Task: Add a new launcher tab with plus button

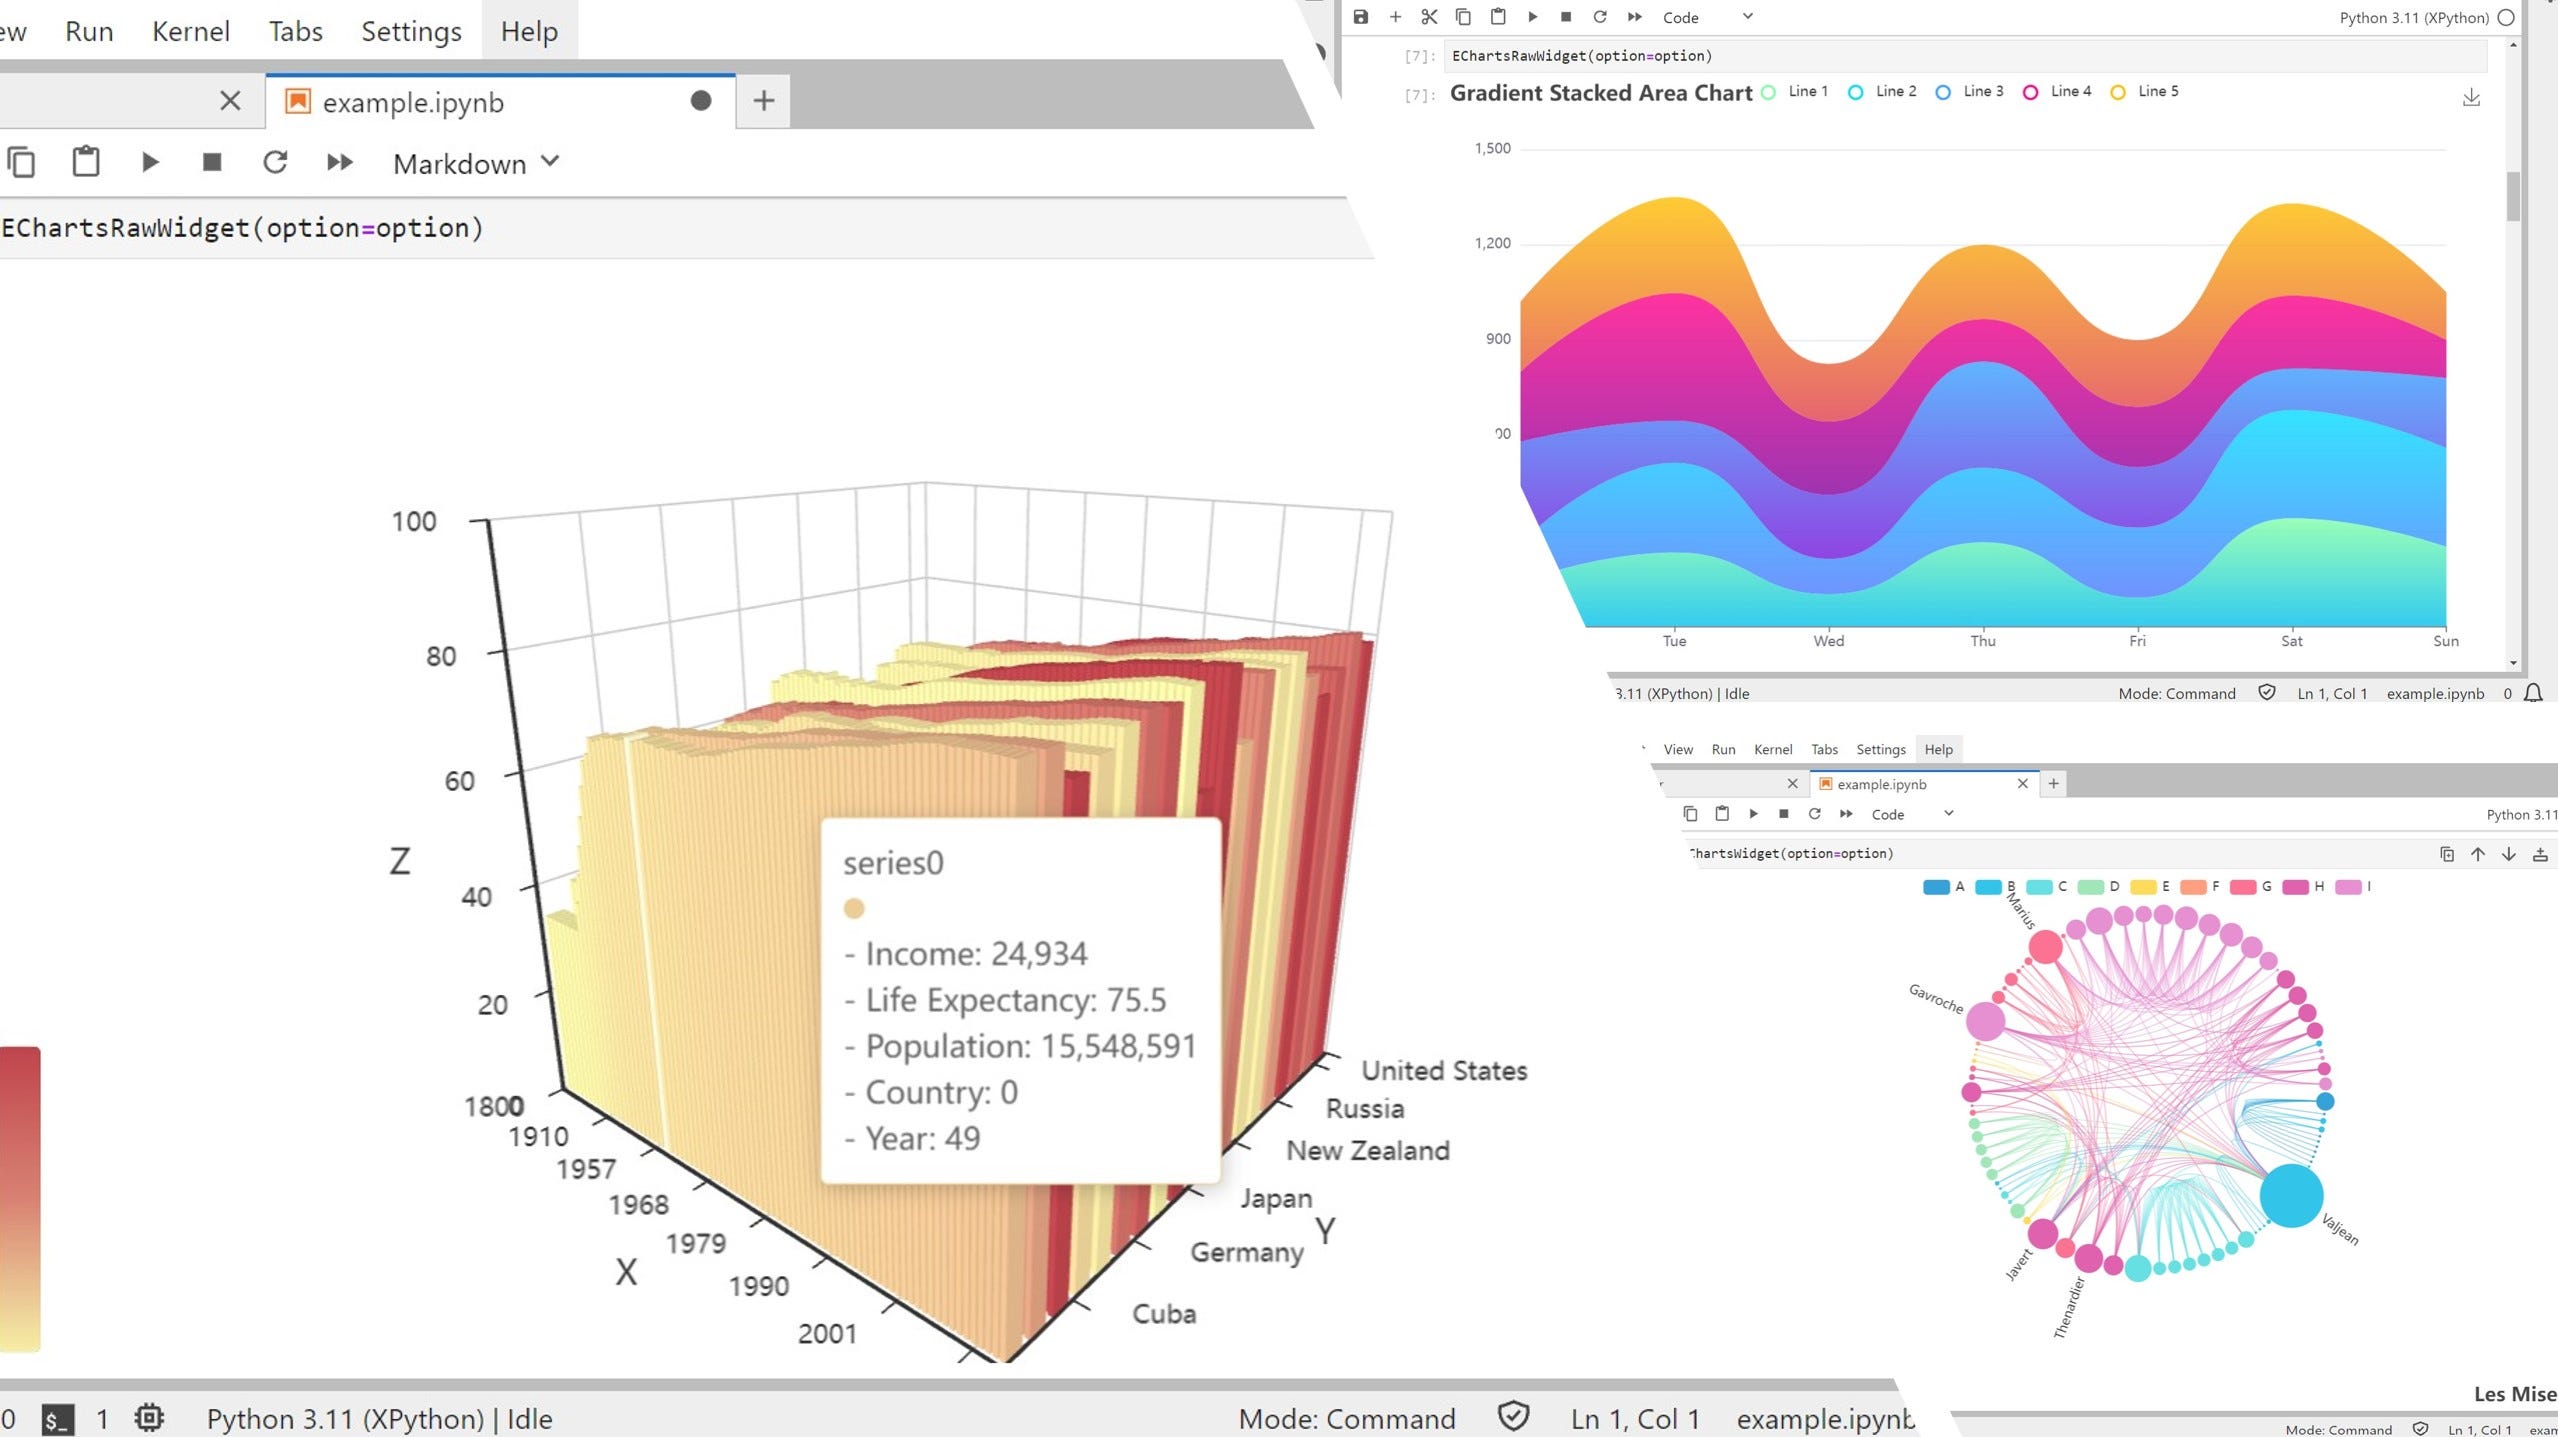Action: pos(763,101)
